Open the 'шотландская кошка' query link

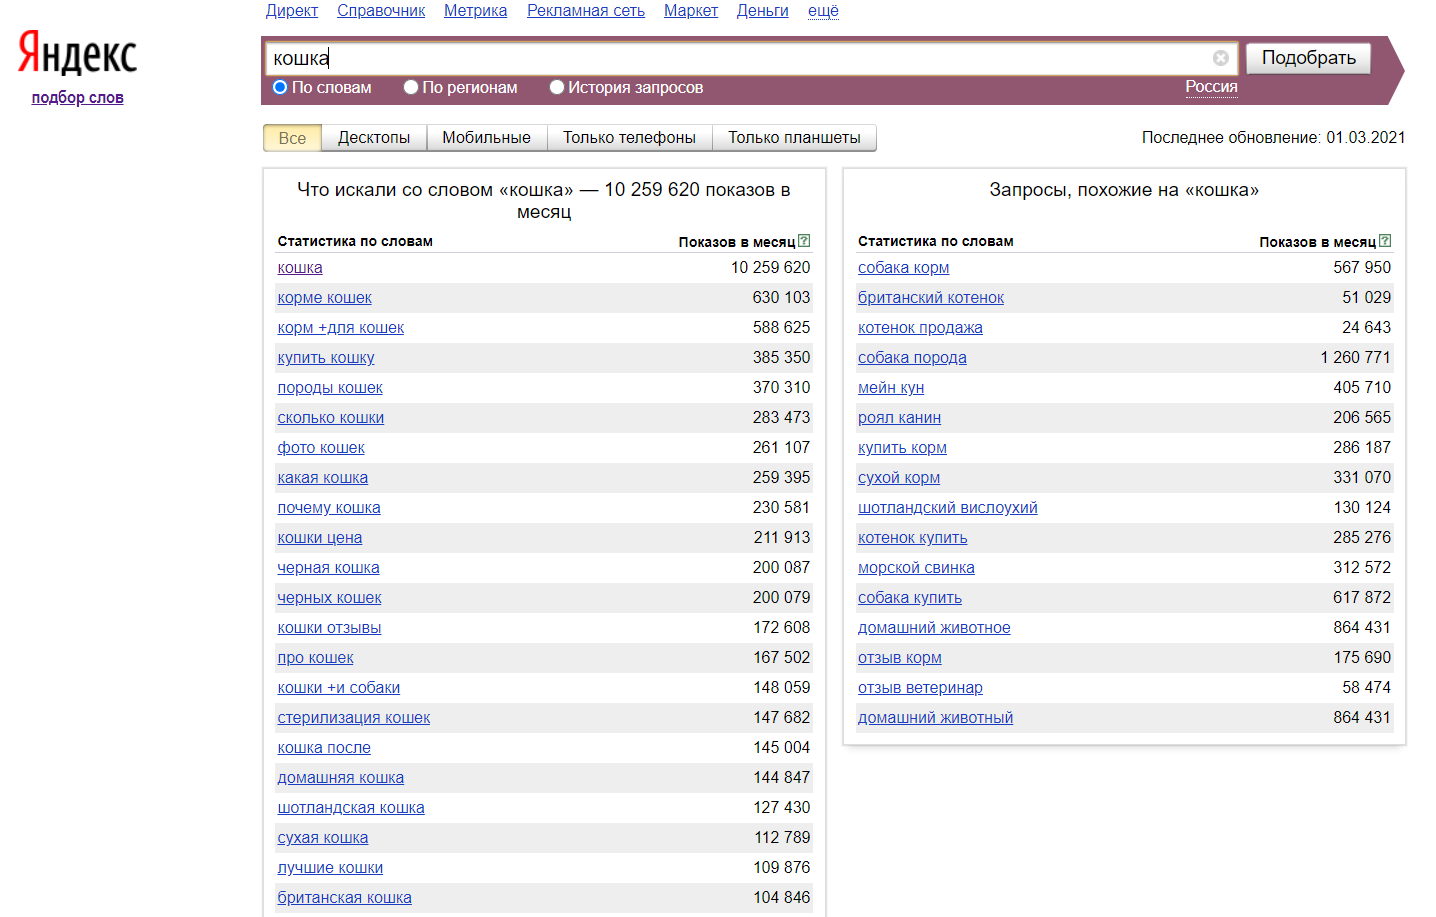[x=351, y=808]
